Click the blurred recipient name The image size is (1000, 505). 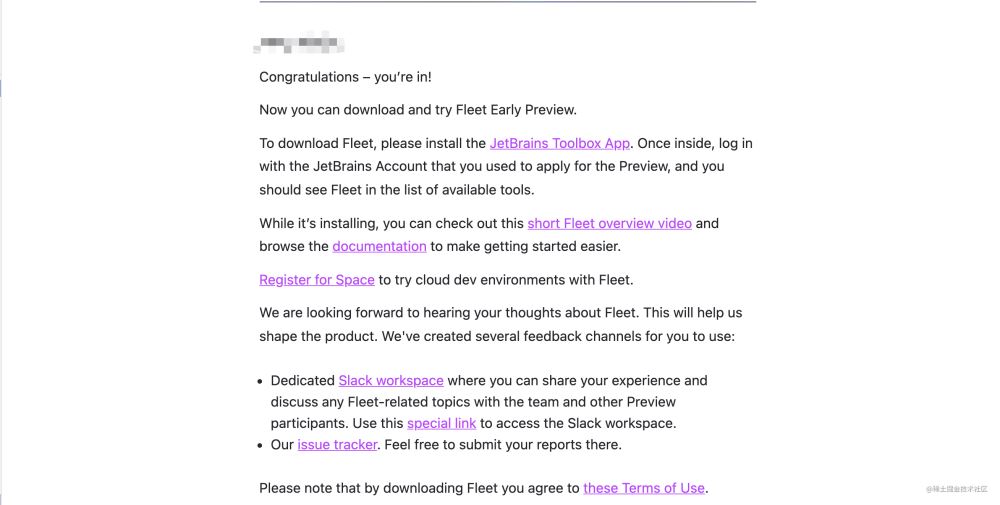point(301,44)
